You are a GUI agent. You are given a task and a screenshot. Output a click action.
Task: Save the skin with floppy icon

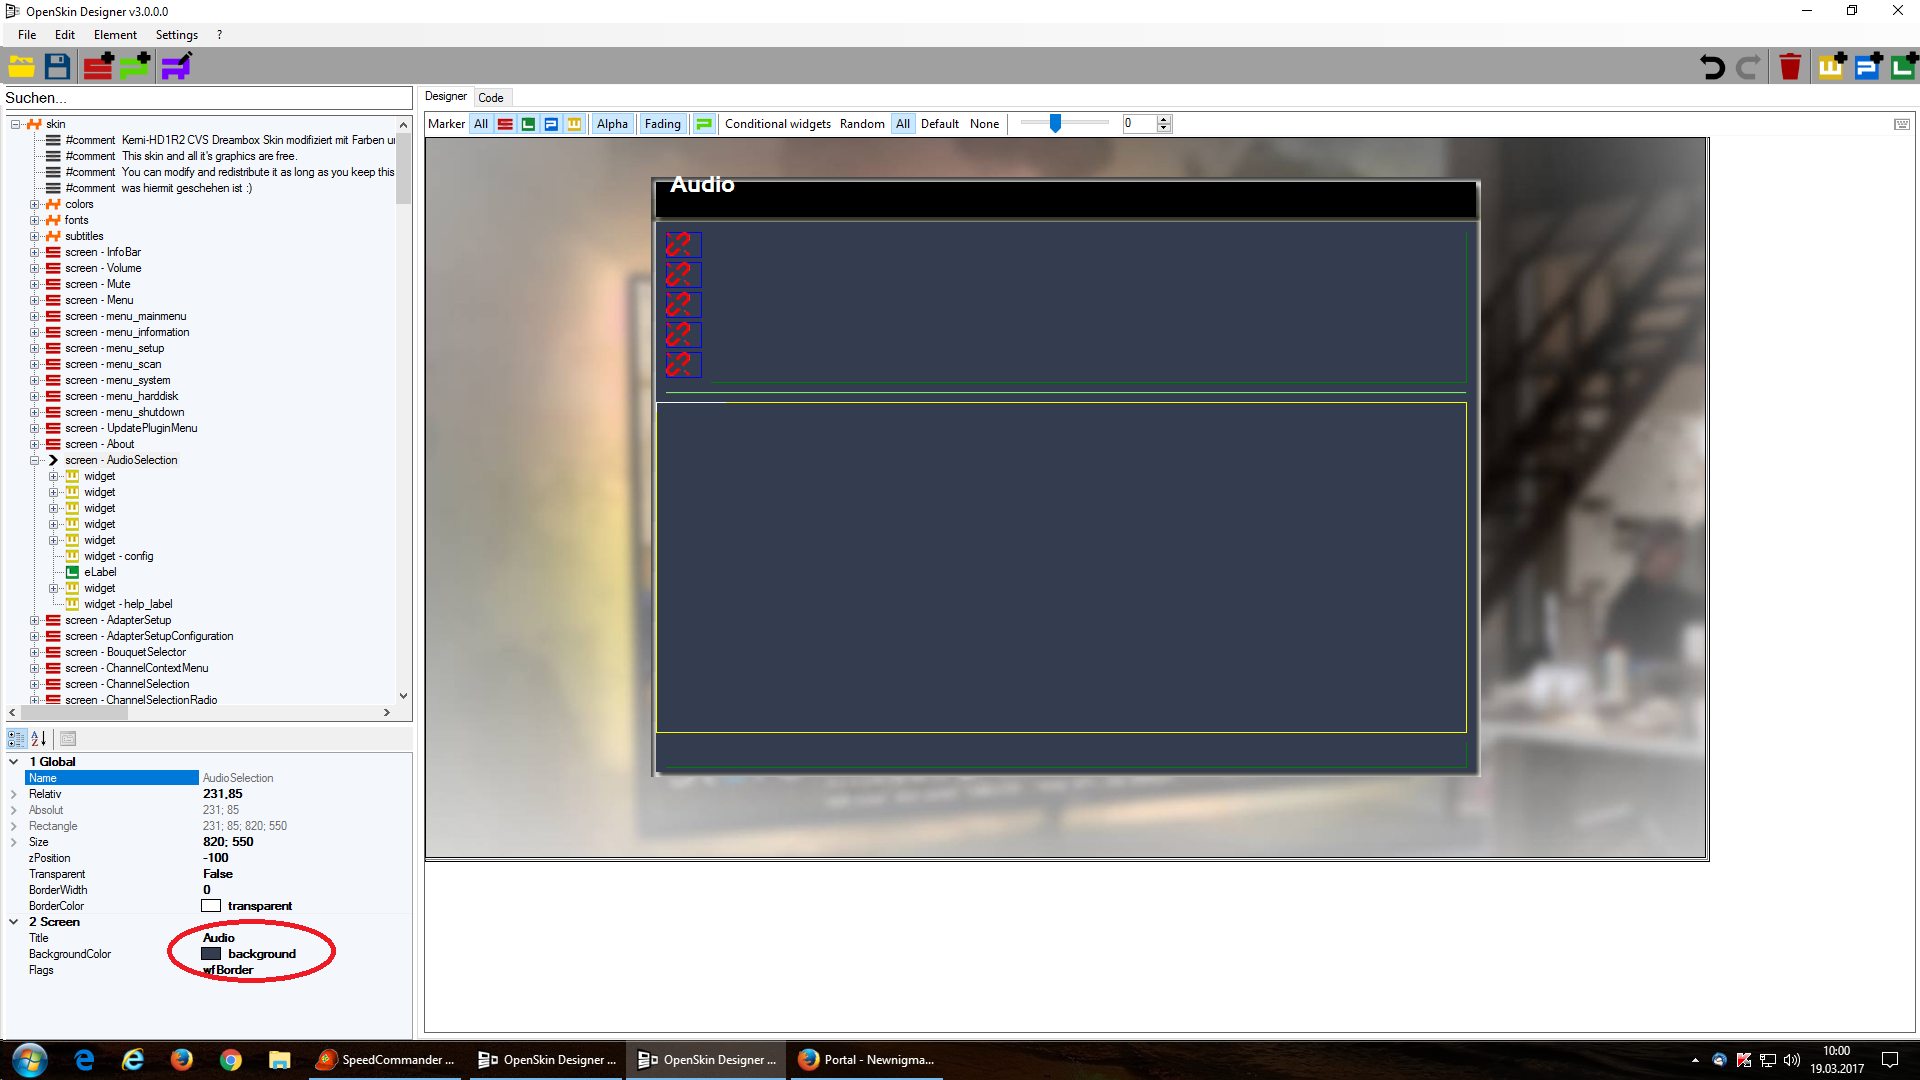click(x=58, y=67)
